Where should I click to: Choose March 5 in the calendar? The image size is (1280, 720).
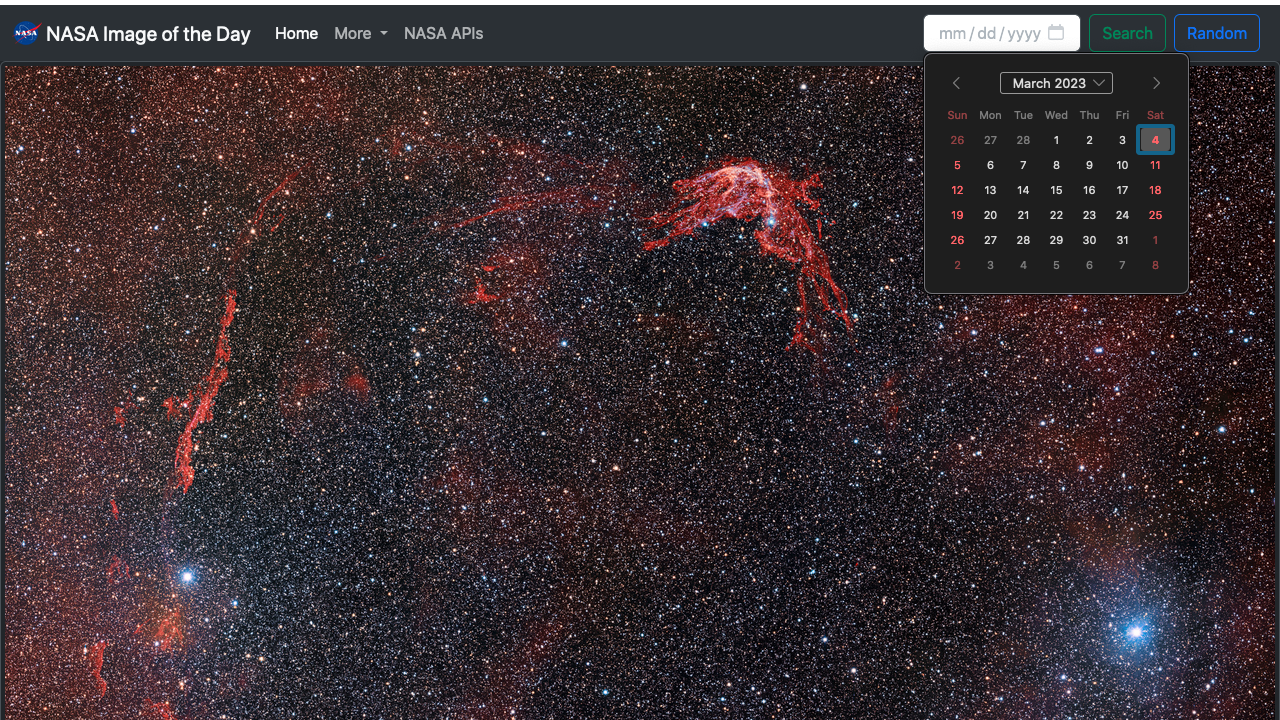[x=957, y=165]
